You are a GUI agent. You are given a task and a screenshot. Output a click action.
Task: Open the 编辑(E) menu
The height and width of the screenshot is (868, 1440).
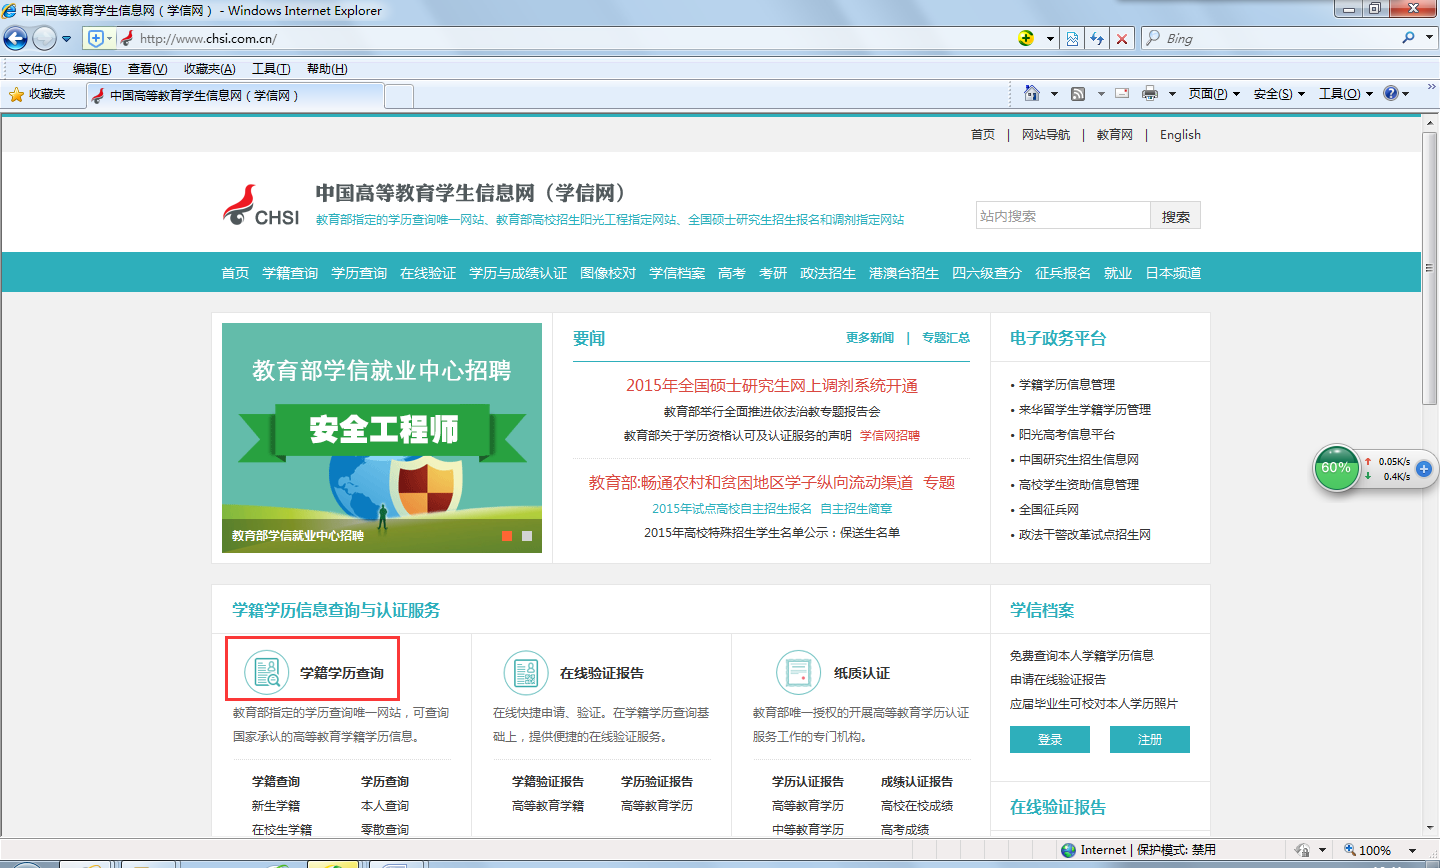[x=92, y=69]
